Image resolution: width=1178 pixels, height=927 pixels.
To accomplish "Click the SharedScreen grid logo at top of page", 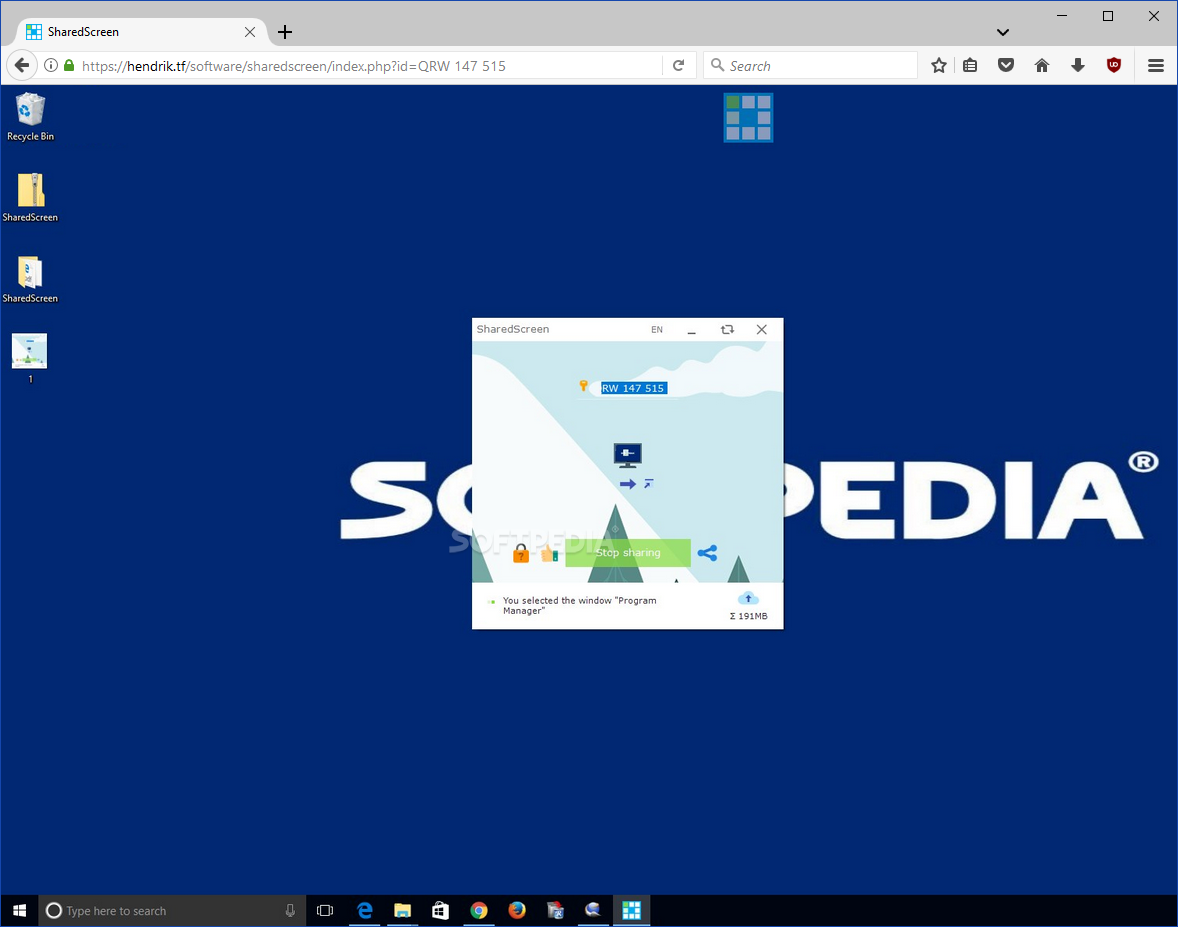I will (x=748, y=117).
